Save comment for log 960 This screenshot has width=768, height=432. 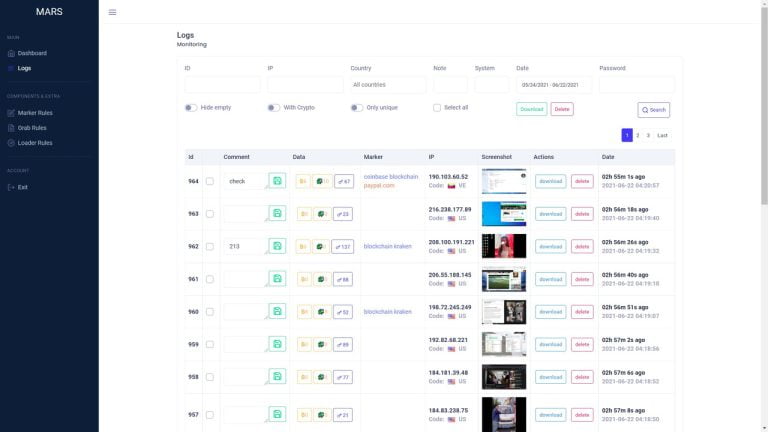[x=277, y=312]
